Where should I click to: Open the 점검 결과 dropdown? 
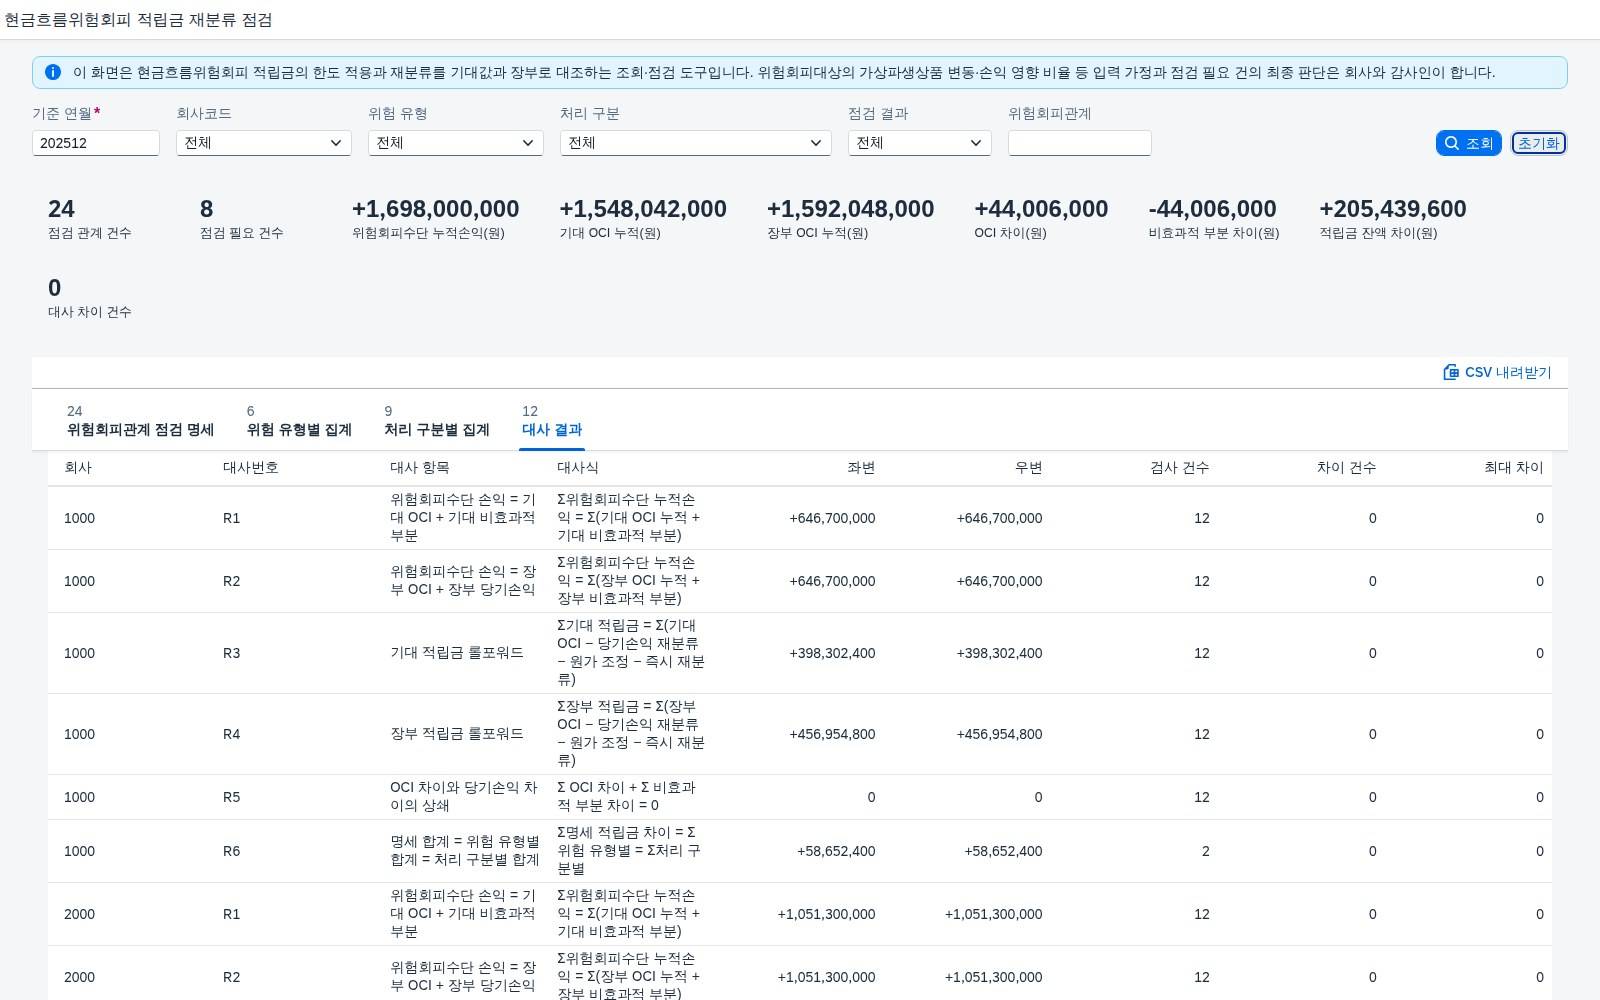[x=920, y=143]
